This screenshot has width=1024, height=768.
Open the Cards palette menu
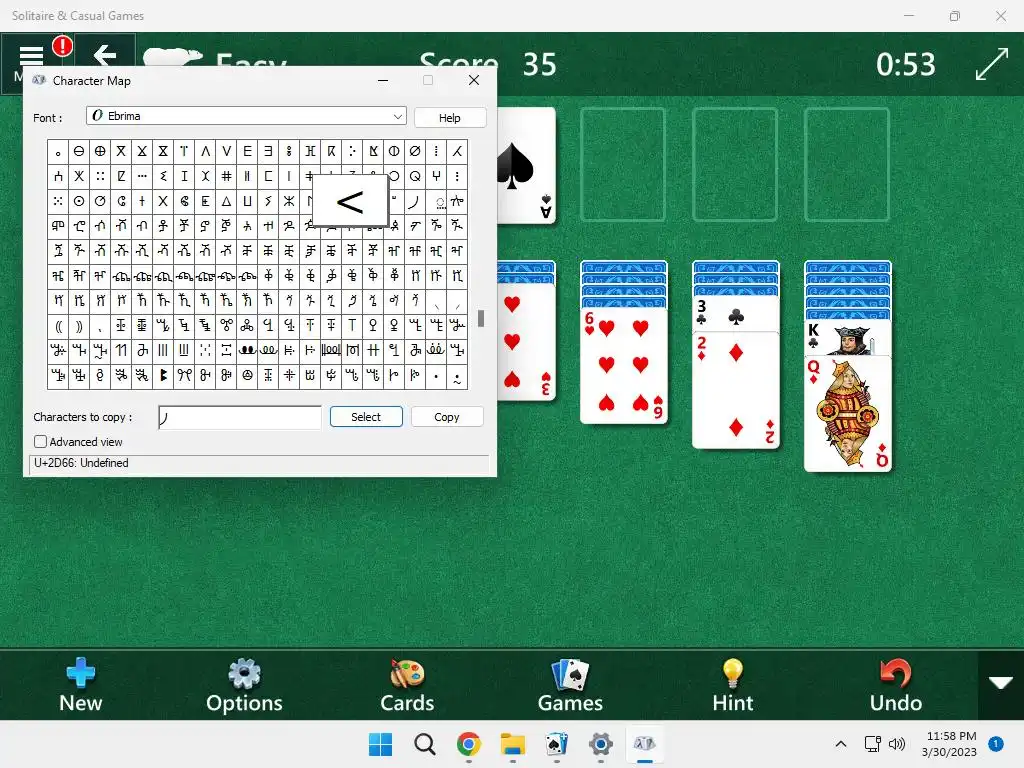[x=407, y=685]
